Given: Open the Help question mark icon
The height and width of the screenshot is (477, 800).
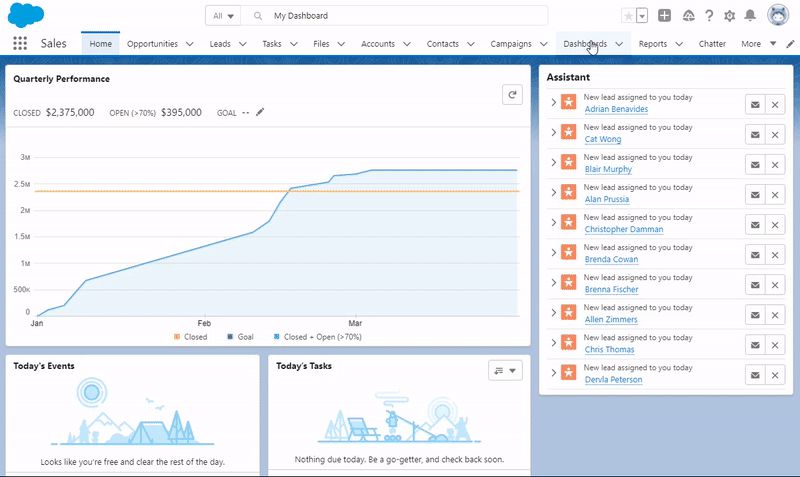Looking at the screenshot, I should tap(709, 16).
